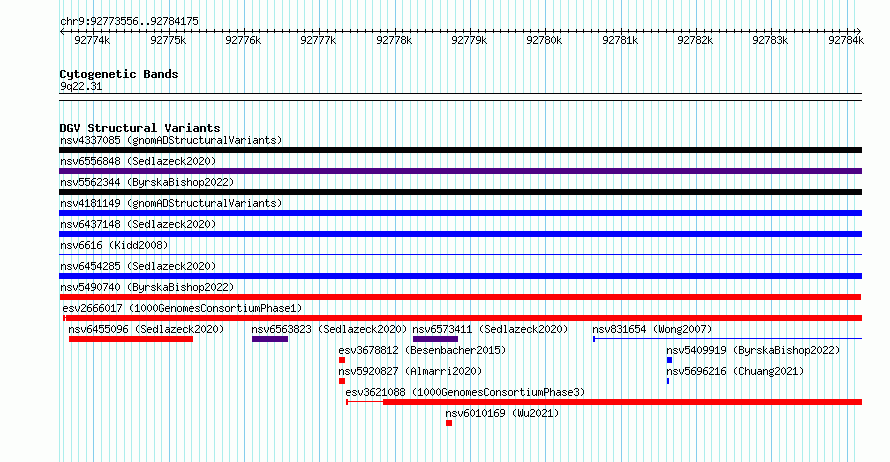Open nsv5409919 (ByrskaBishop2022) label

pyautogui.click(x=753, y=350)
